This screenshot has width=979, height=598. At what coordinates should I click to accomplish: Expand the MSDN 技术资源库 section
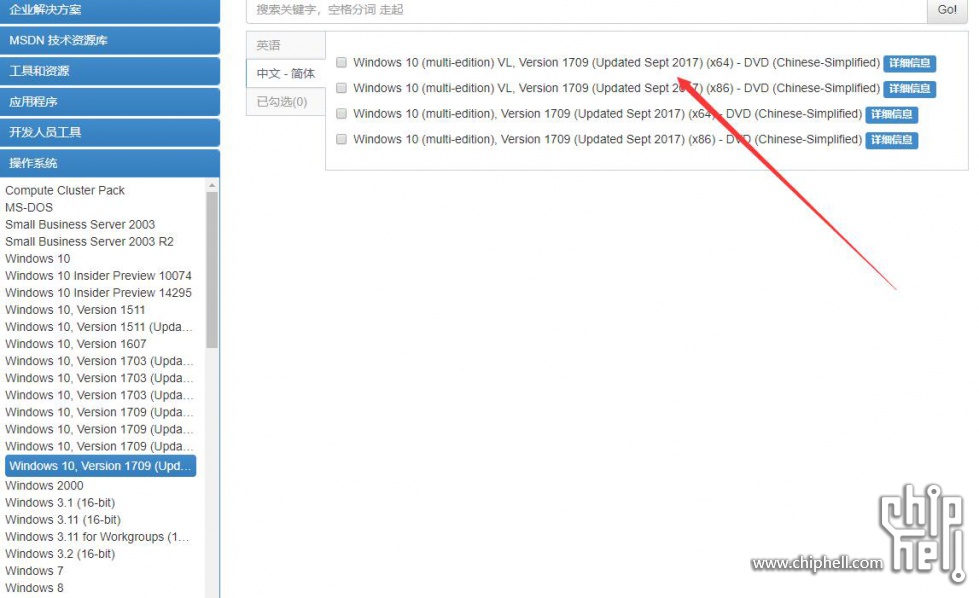click(110, 41)
